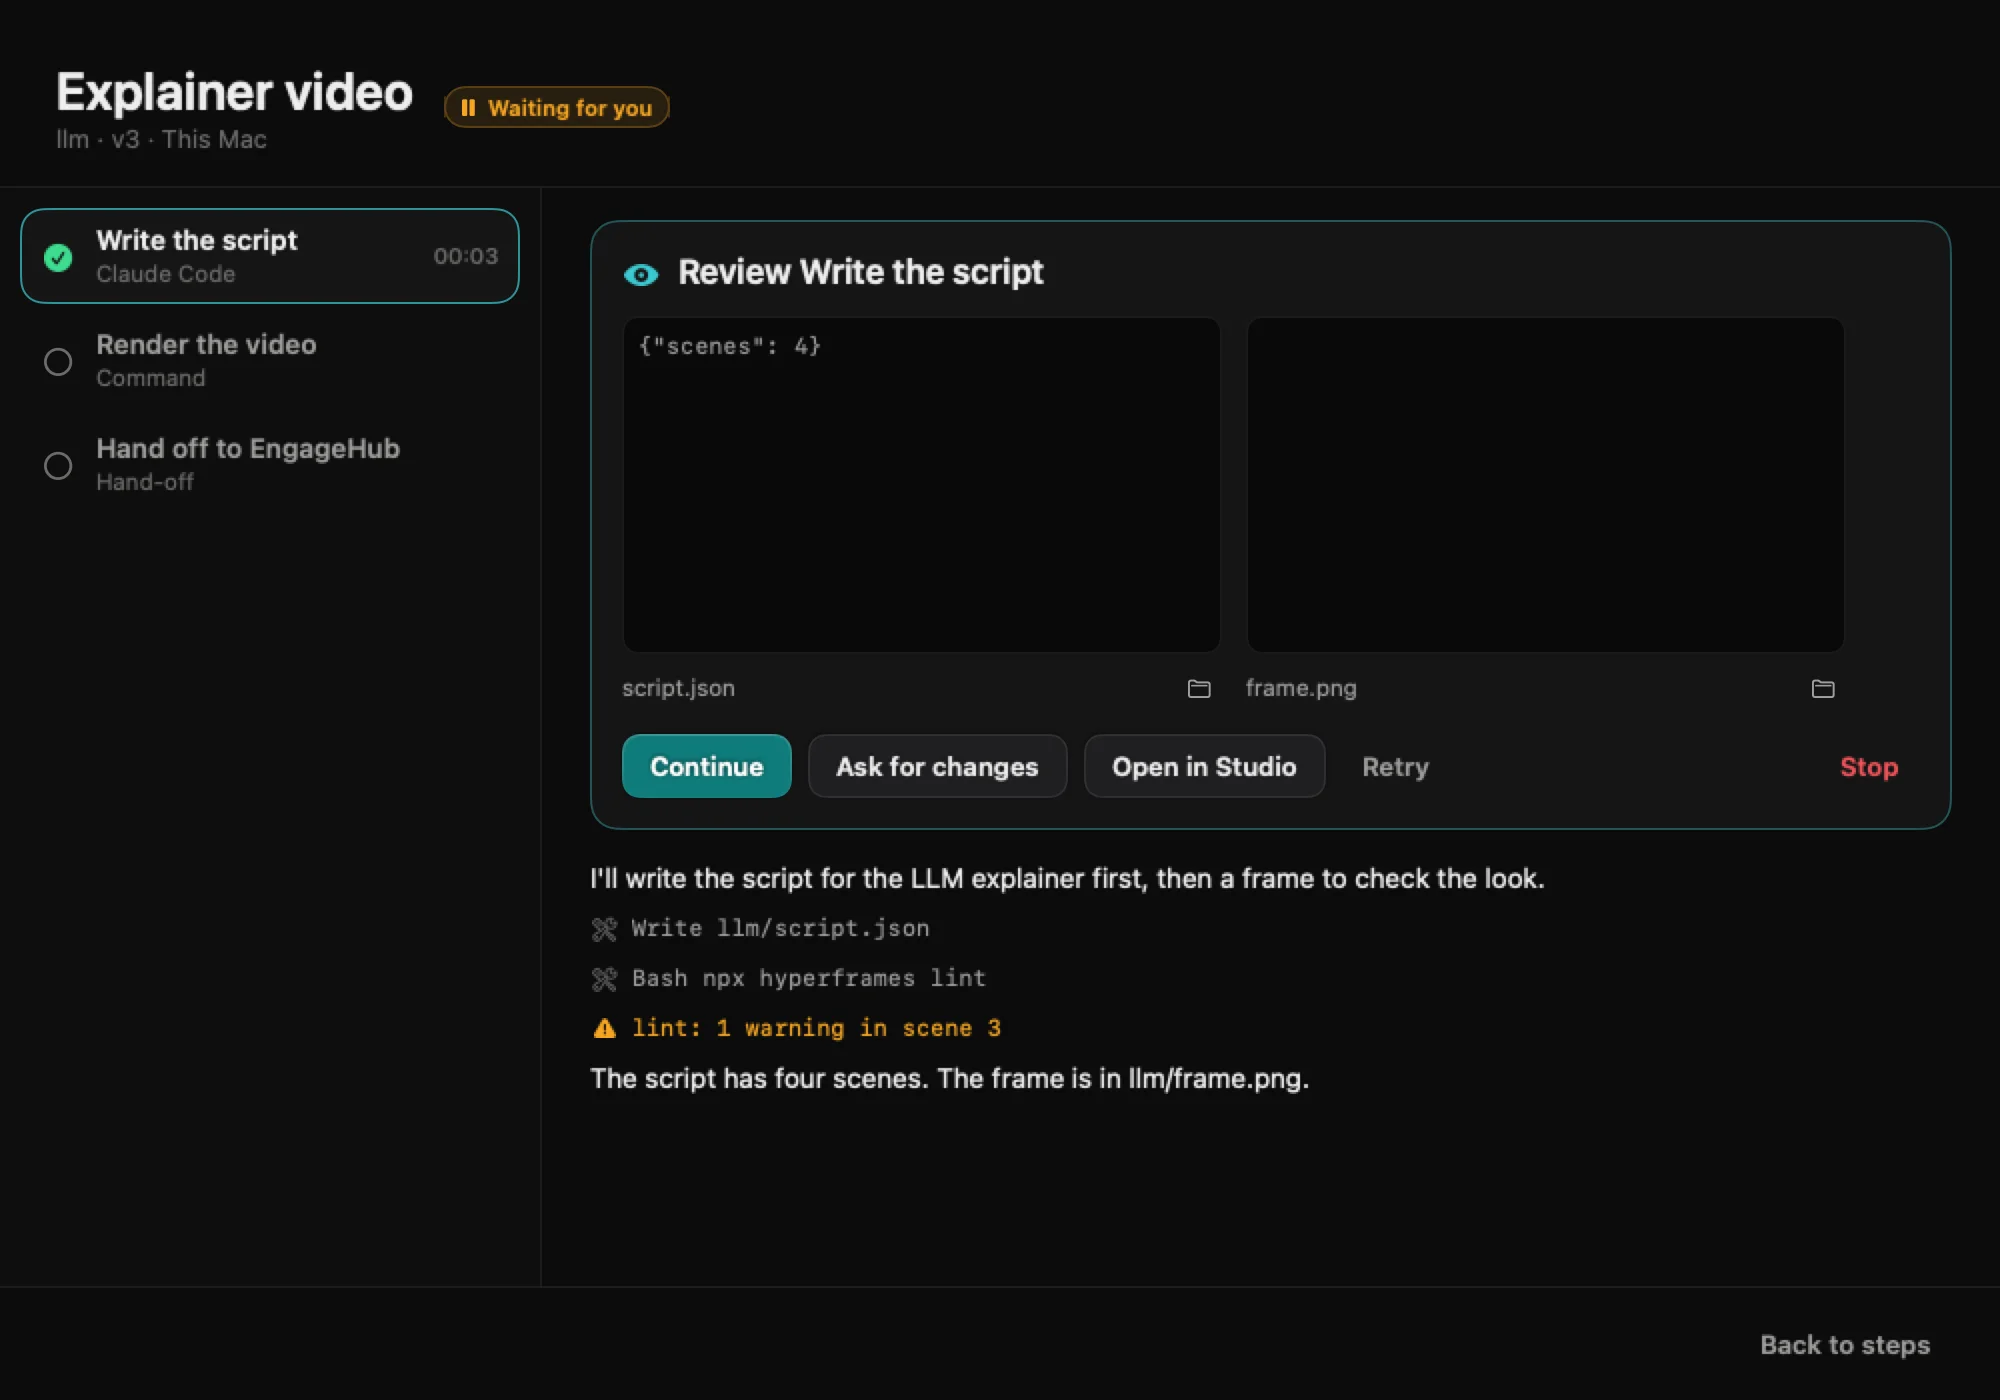Open folder icon next to script.json
This screenshot has height=1400, width=2000.
coord(1198,688)
